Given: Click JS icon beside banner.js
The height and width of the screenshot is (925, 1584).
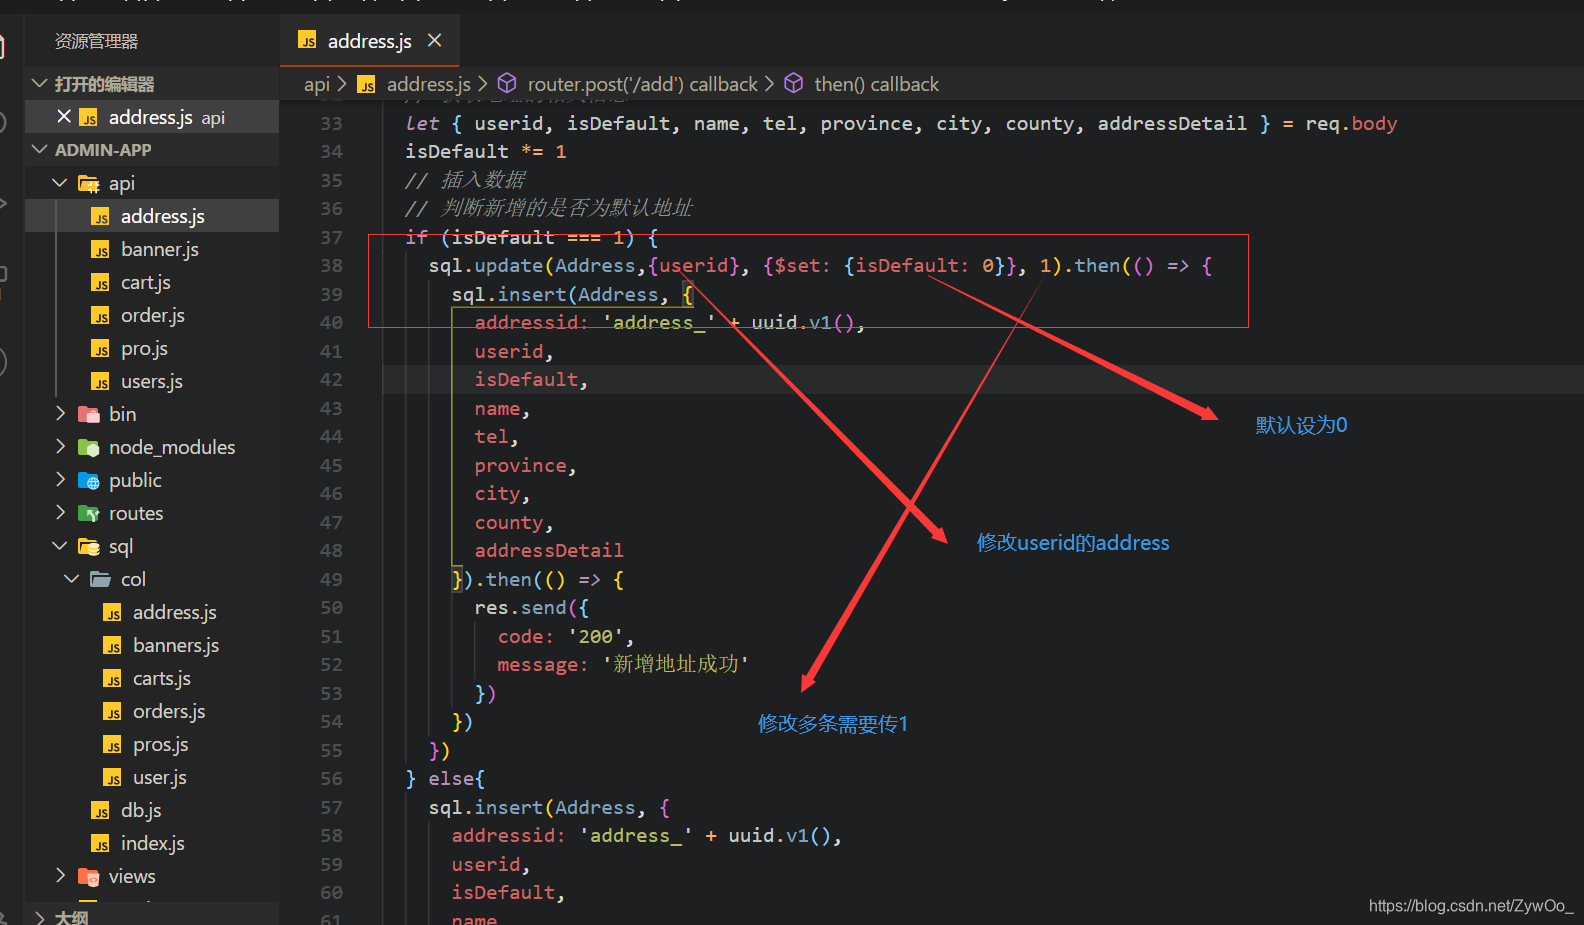Looking at the screenshot, I should [x=101, y=250].
